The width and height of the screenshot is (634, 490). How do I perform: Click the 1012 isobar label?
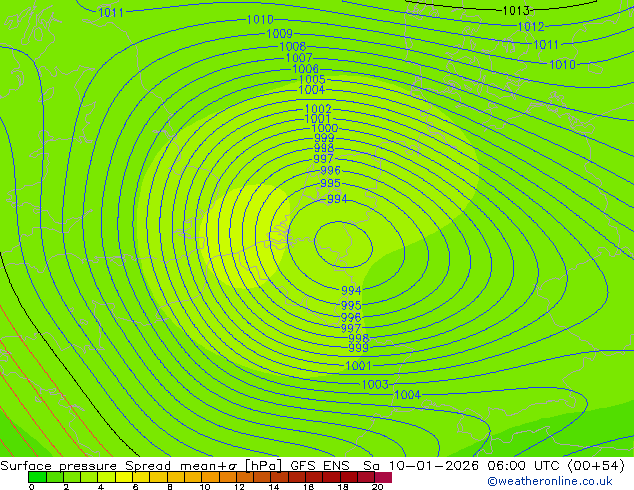tap(531, 27)
